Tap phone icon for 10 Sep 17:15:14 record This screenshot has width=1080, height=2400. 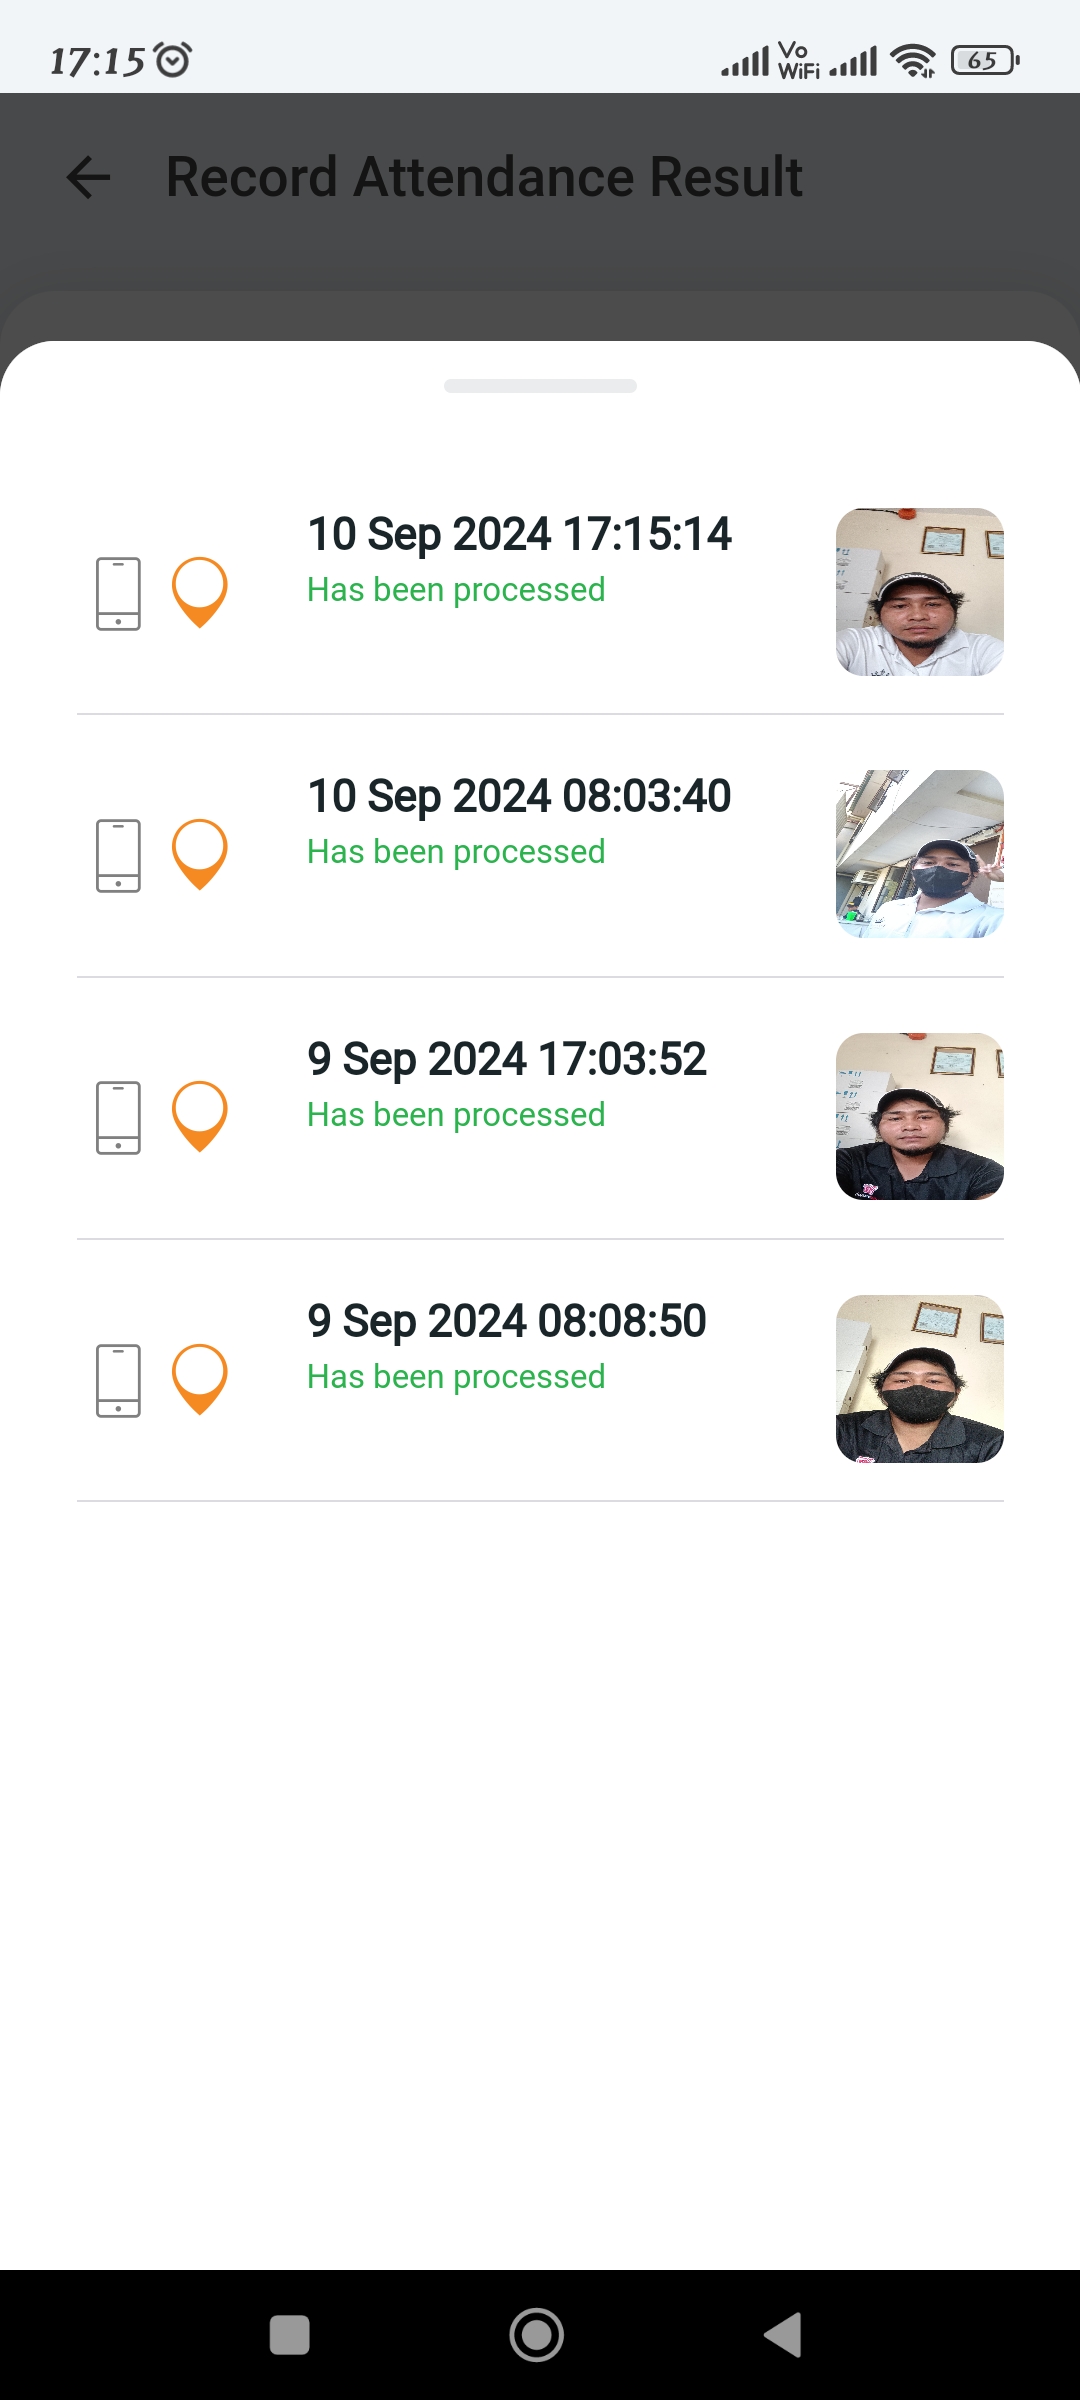tap(118, 593)
